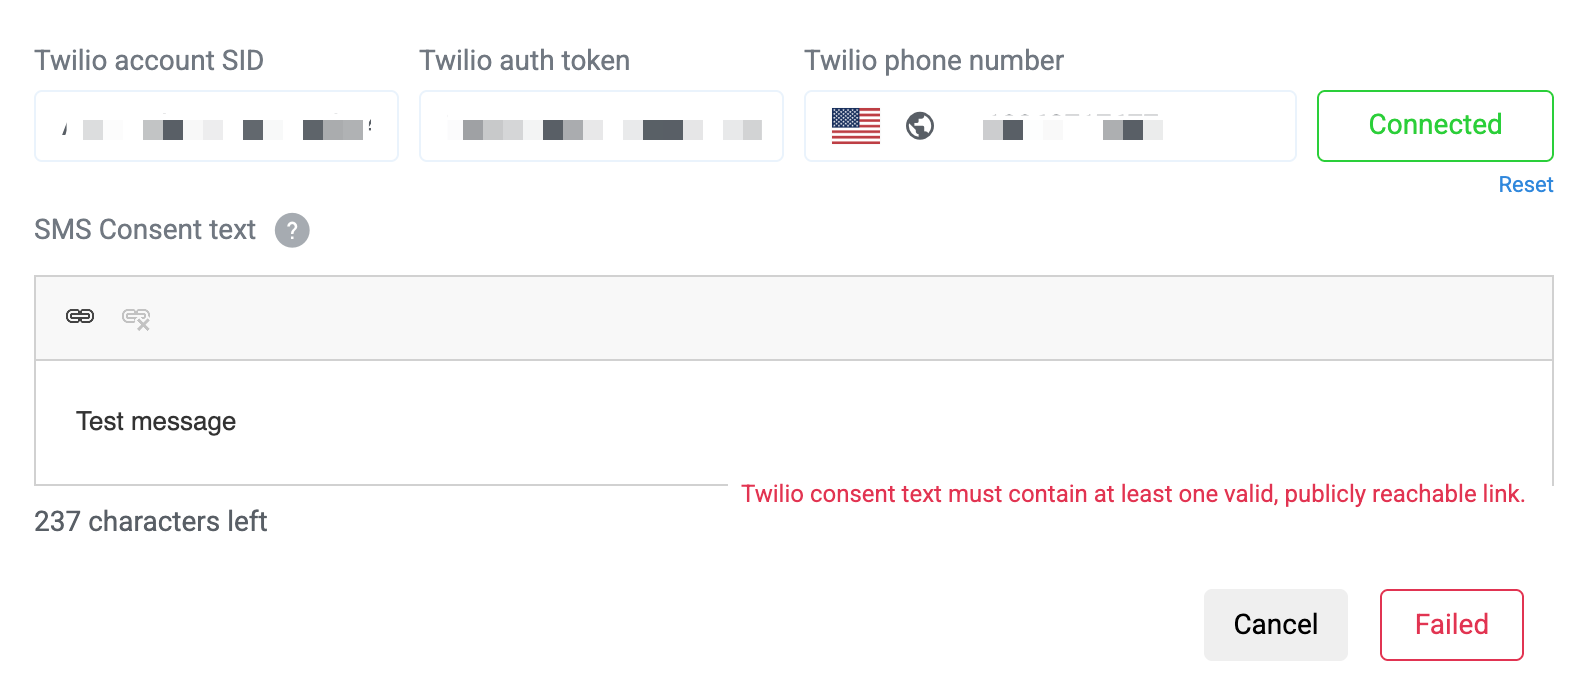This screenshot has height=694, width=1582.
Task: Click the question mark help bubble
Action: pos(291,230)
